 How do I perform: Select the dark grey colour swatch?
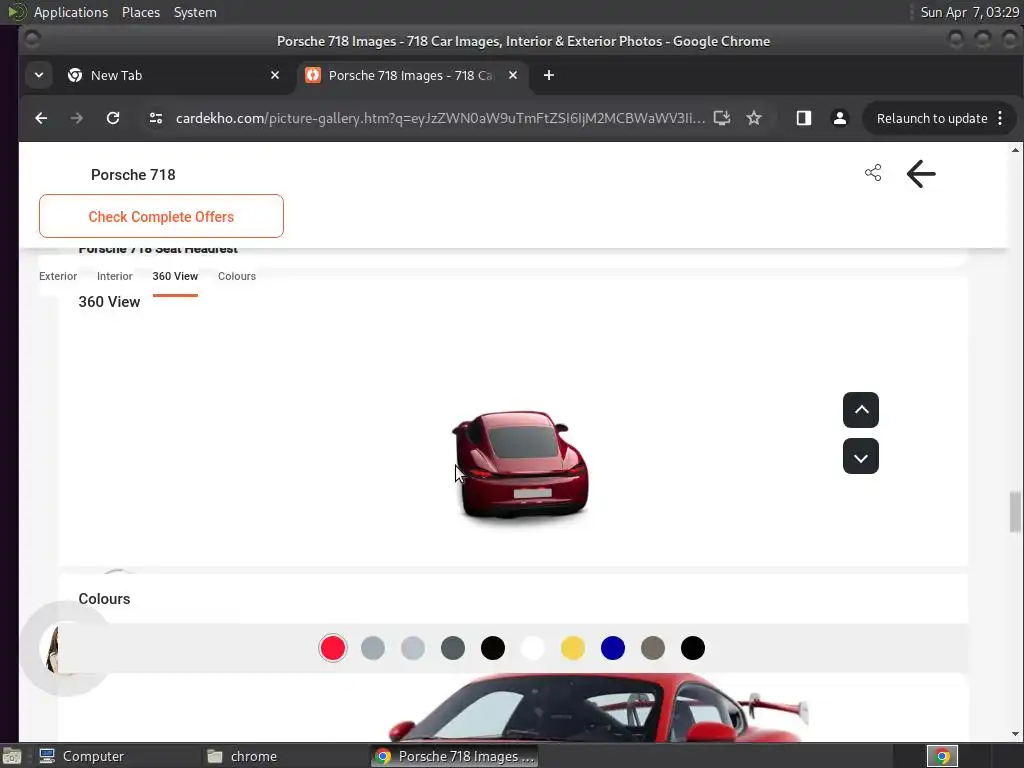453,648
